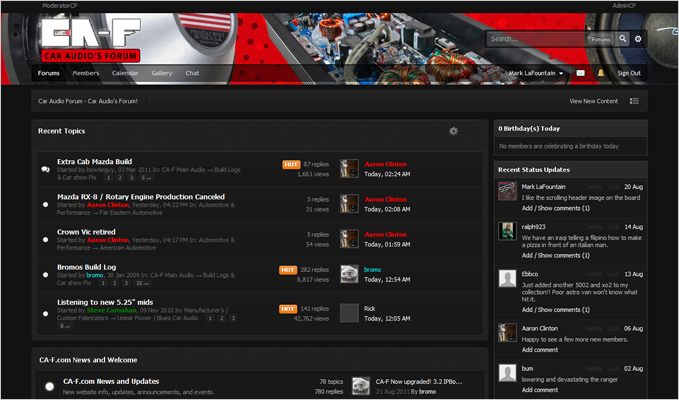Click the forum marker for CA-F.com News and Updates
The height and width of the screenshot is (400, 679).
(50, 386)
